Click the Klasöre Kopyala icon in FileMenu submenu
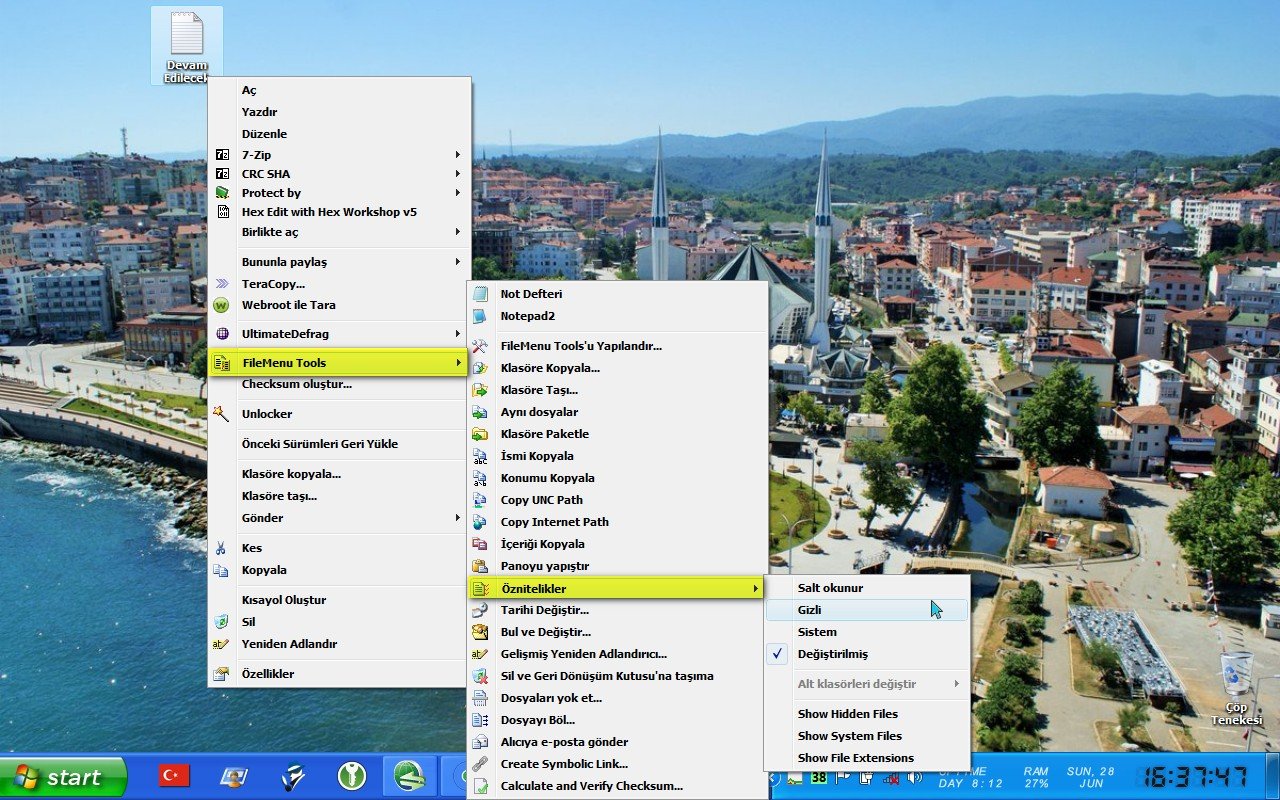 [x=480, y=368]
